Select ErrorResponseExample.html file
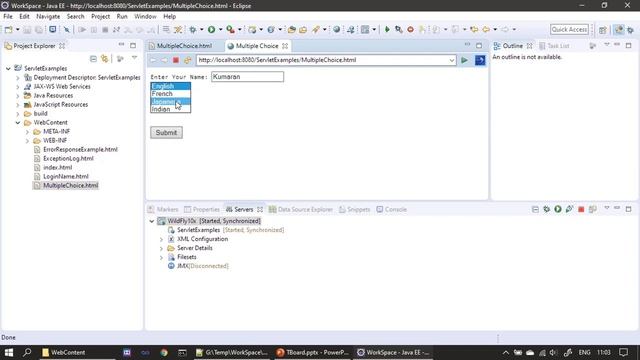 click(x=80, y=150)
